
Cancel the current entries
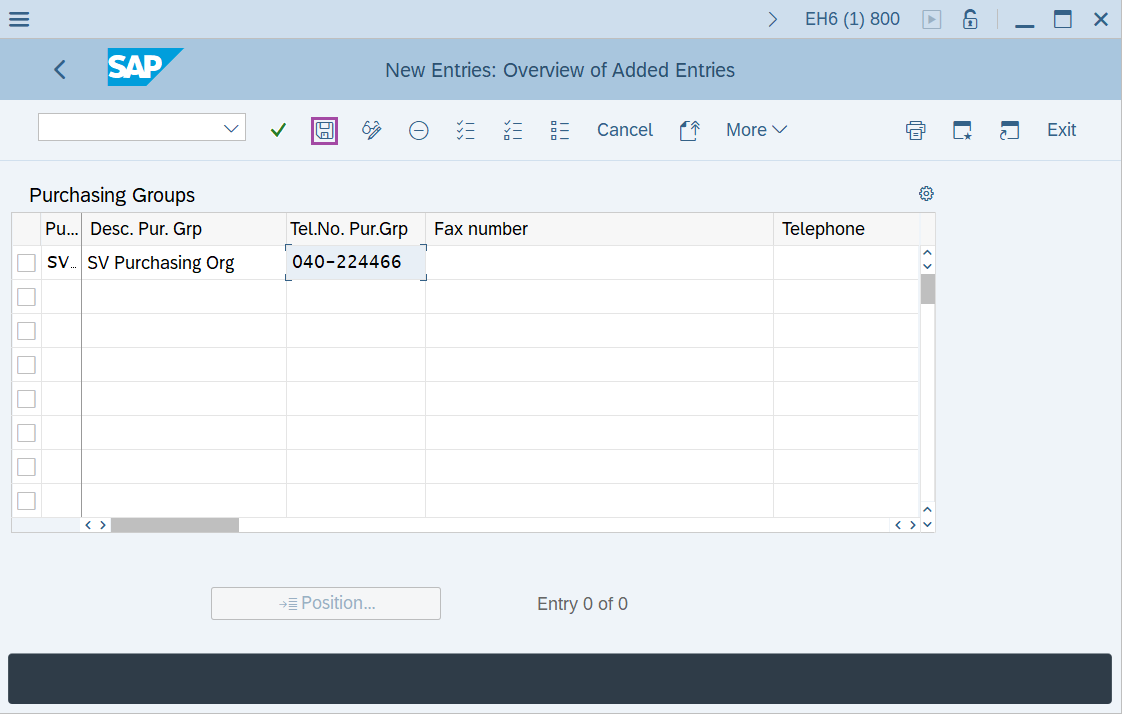624,130
